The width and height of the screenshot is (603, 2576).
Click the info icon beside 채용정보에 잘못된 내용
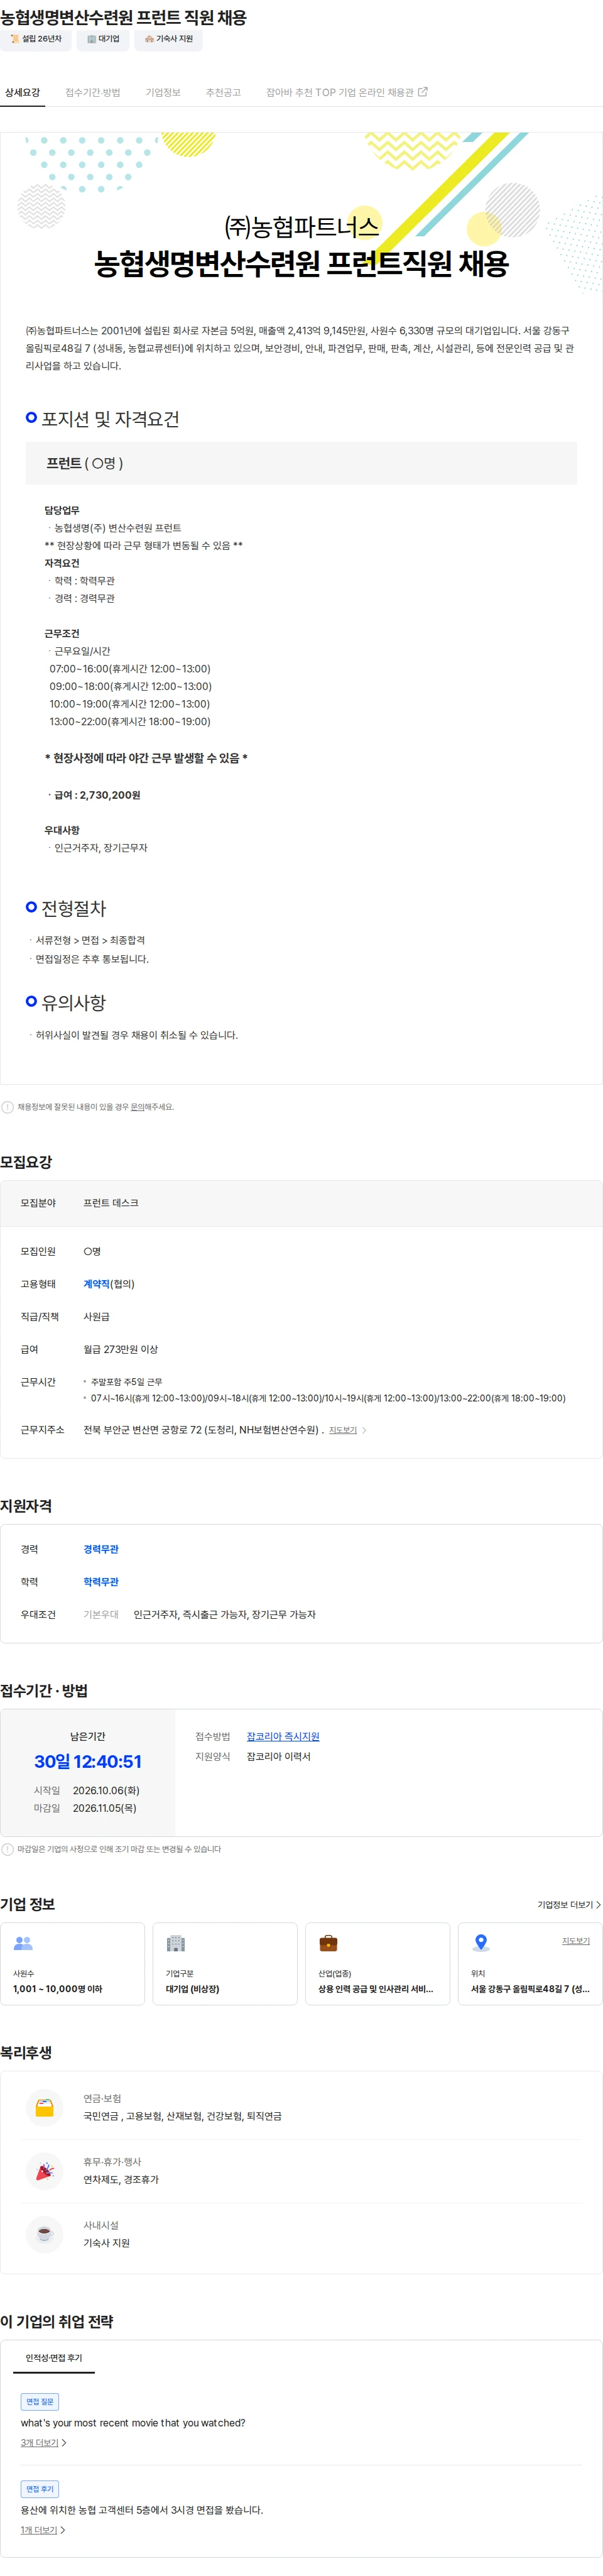point(8,1107)
